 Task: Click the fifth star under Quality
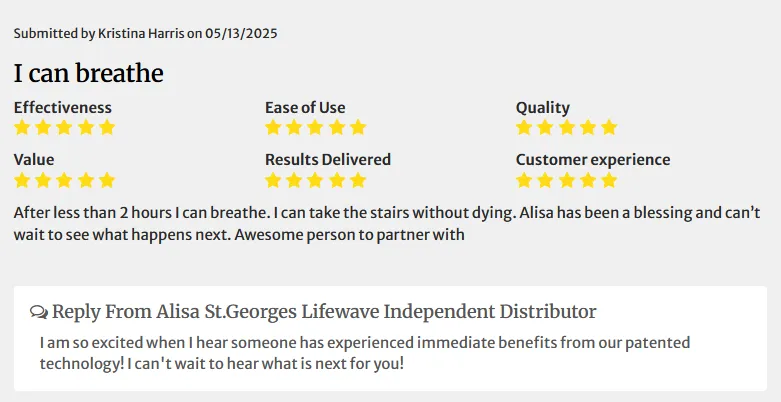[x=609, y=128]
